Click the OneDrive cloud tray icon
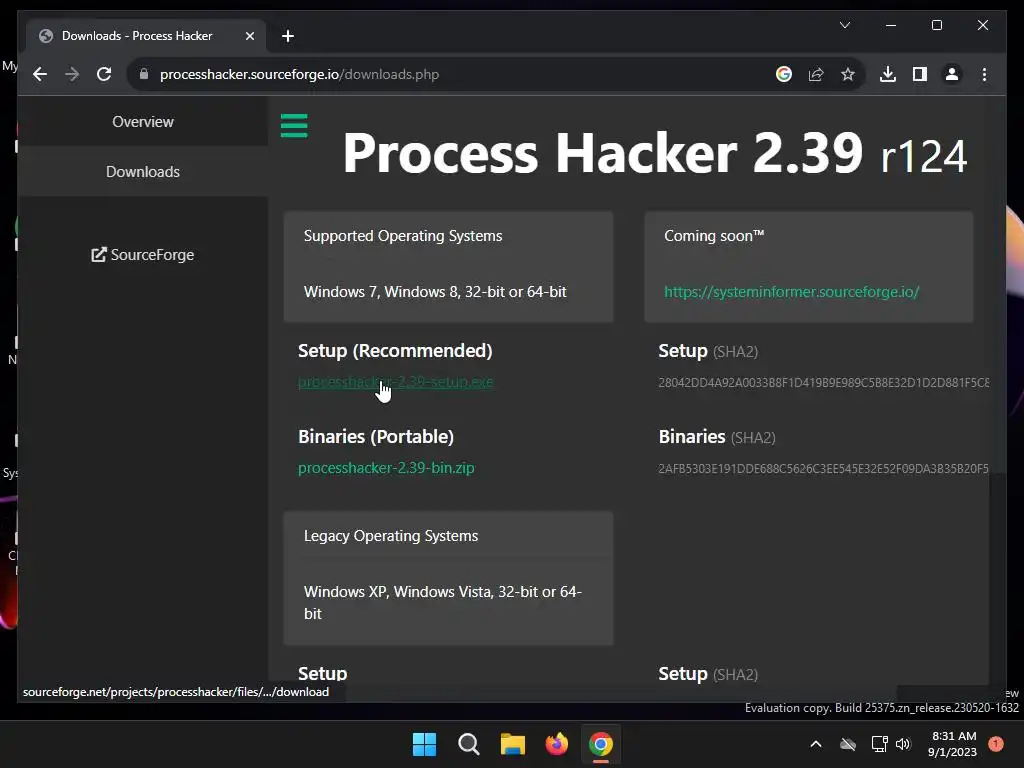Image resolution: width=1024 pixels, height=768 pixels. point(848,744)
